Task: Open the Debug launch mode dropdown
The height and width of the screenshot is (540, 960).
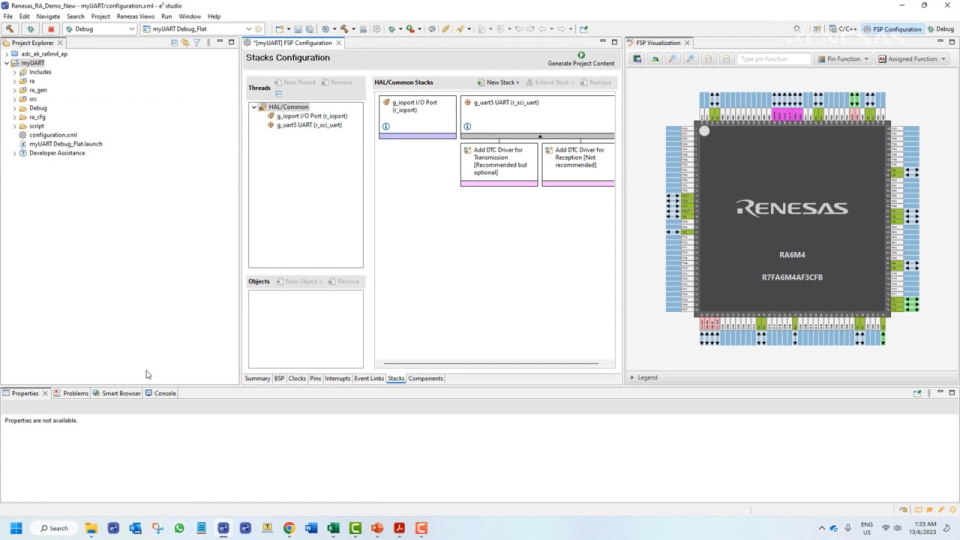Action: click(x=131, y=29)
